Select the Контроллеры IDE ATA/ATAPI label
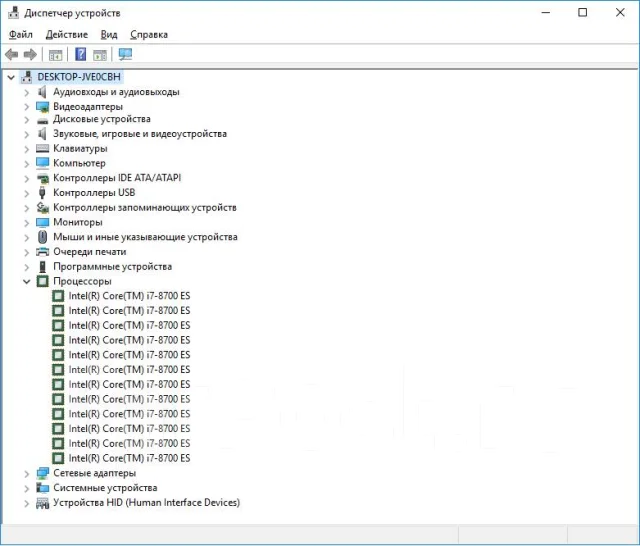 (x=117, y=178)
